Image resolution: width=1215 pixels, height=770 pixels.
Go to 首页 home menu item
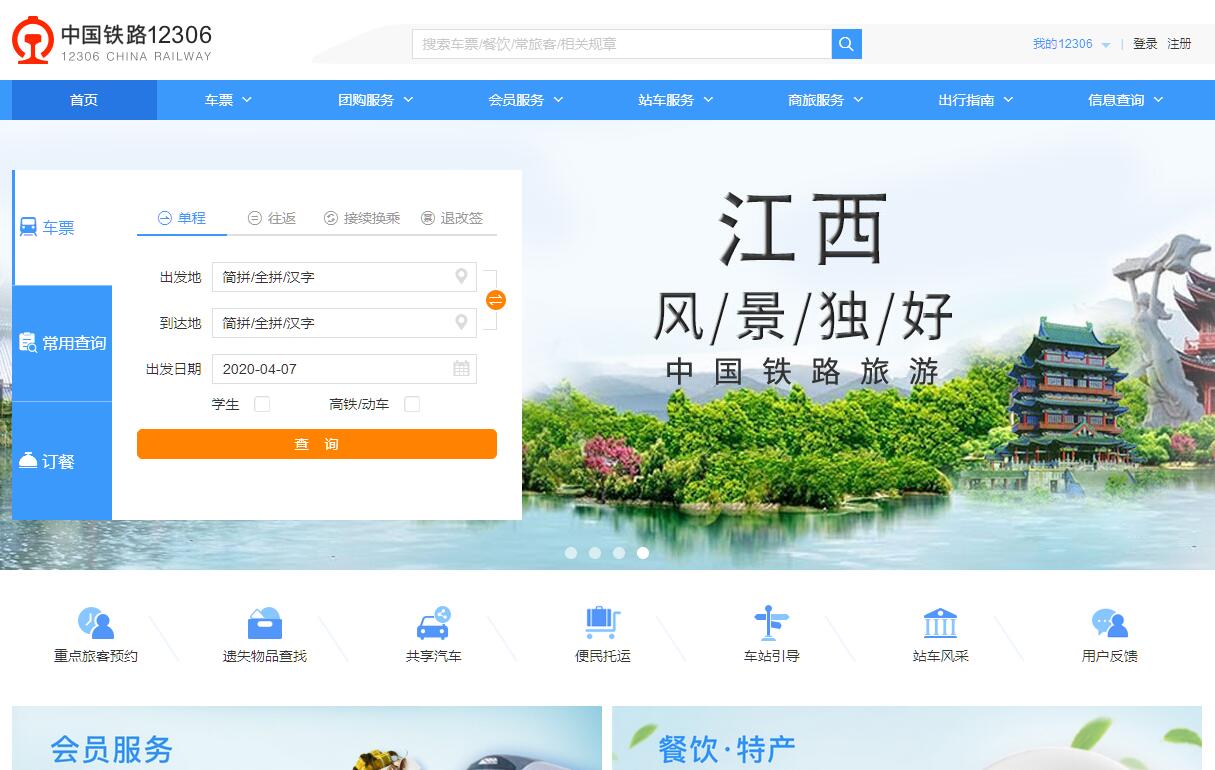(84, 100)
